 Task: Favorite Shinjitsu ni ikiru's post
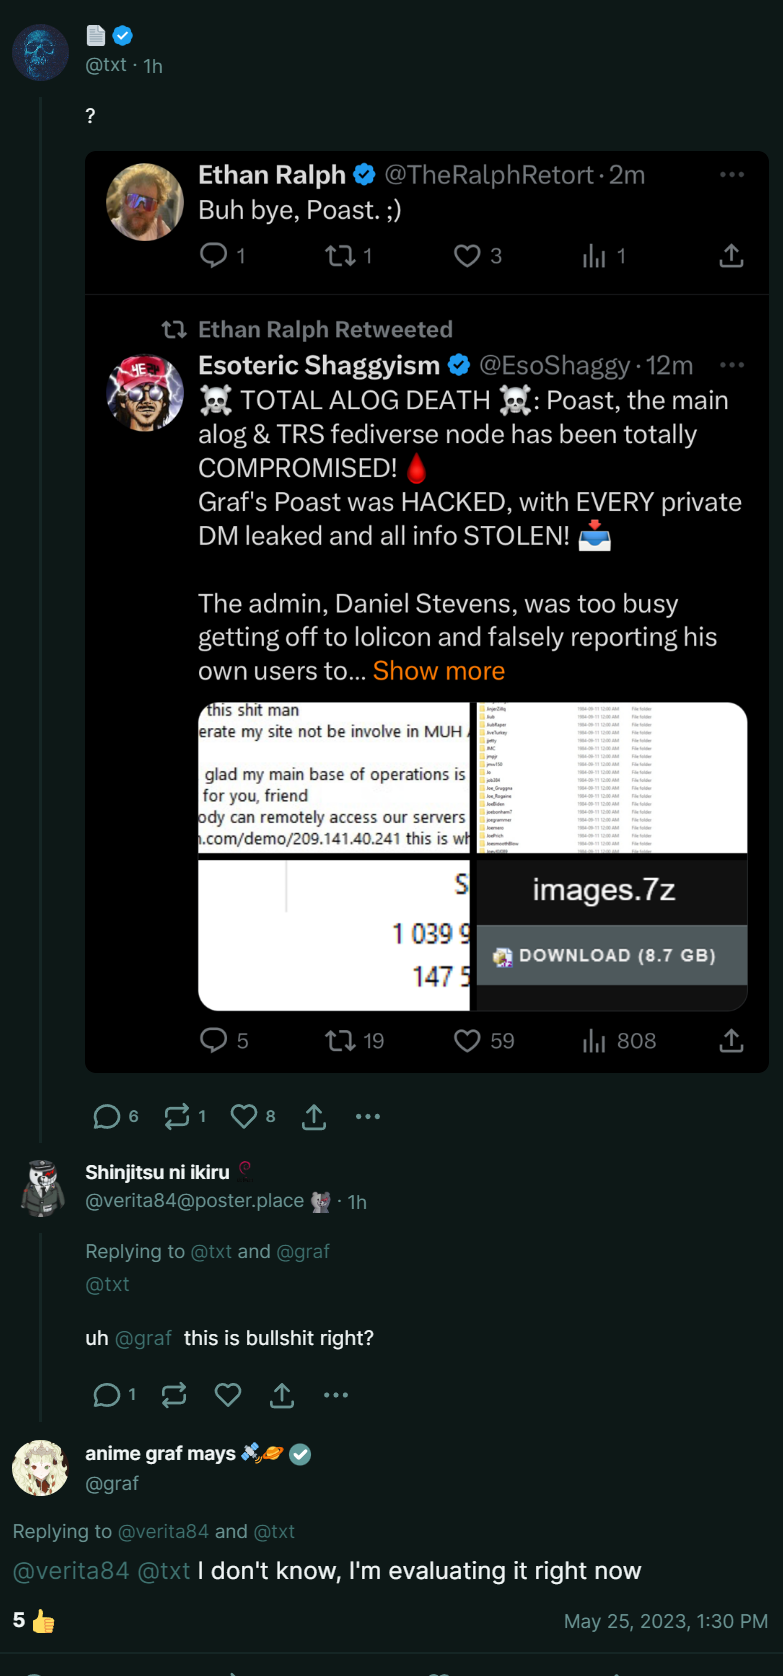click(228, 1394)
